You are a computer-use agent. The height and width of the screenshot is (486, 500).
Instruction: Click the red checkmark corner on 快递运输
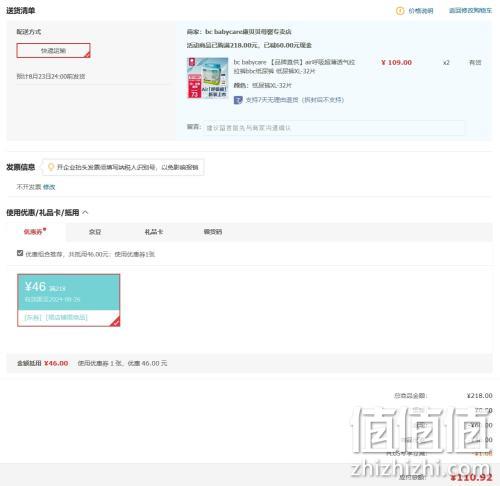87,54
